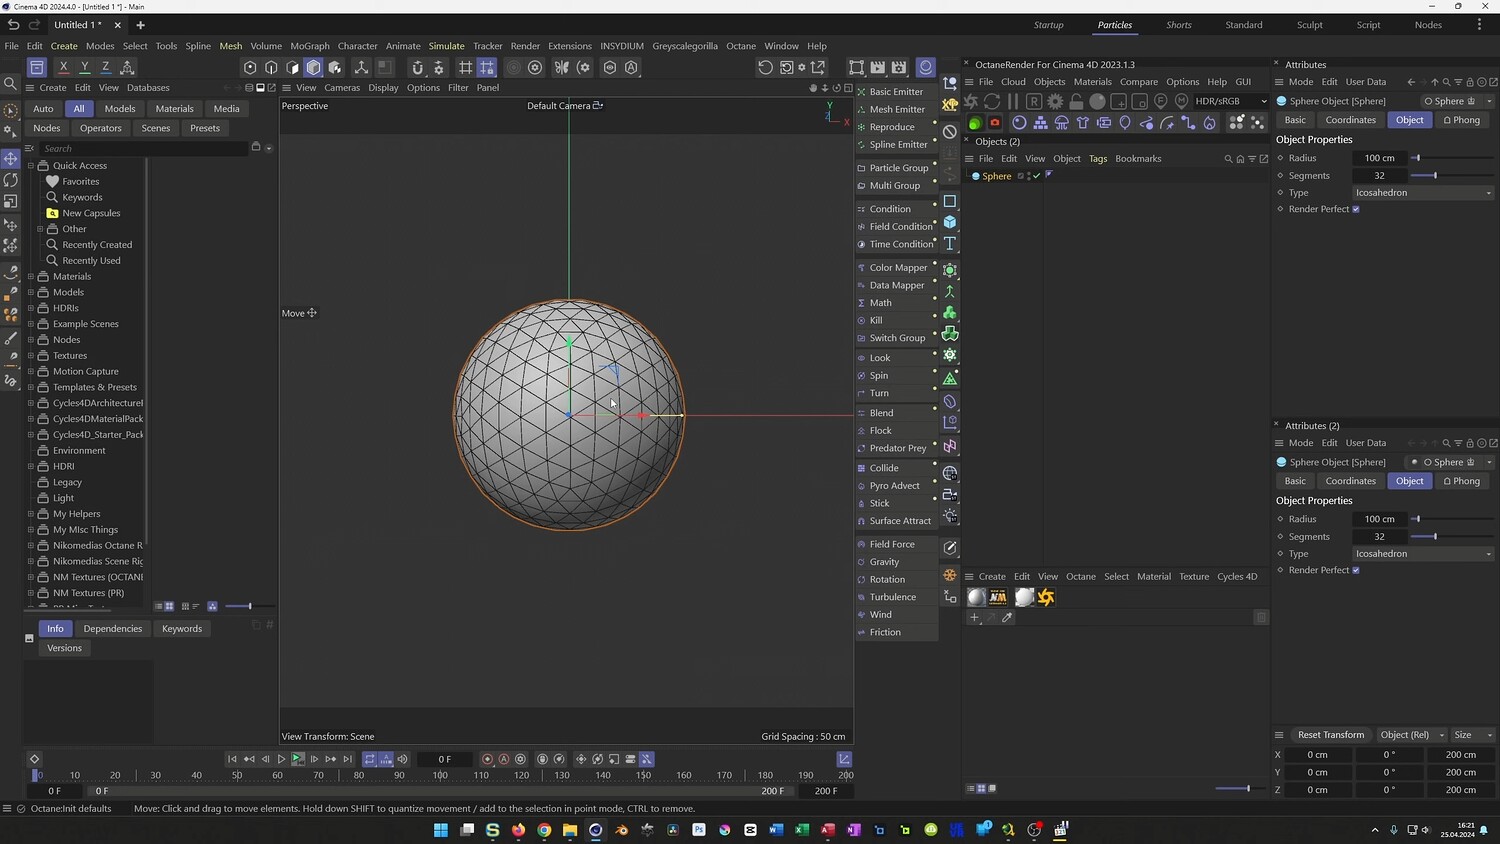Switch to the Coordinates tab in upper Attributes
Viewport: 1500px width, 844px height.
tap(1350, 120)
